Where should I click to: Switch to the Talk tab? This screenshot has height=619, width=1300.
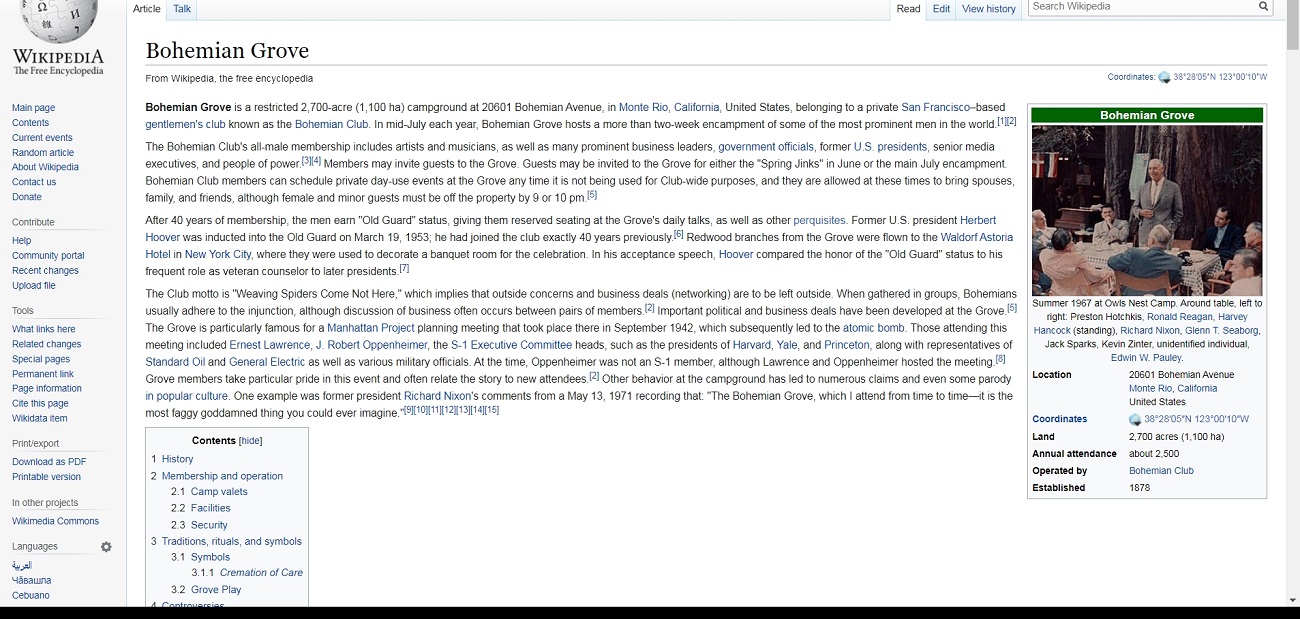point(182,9)
